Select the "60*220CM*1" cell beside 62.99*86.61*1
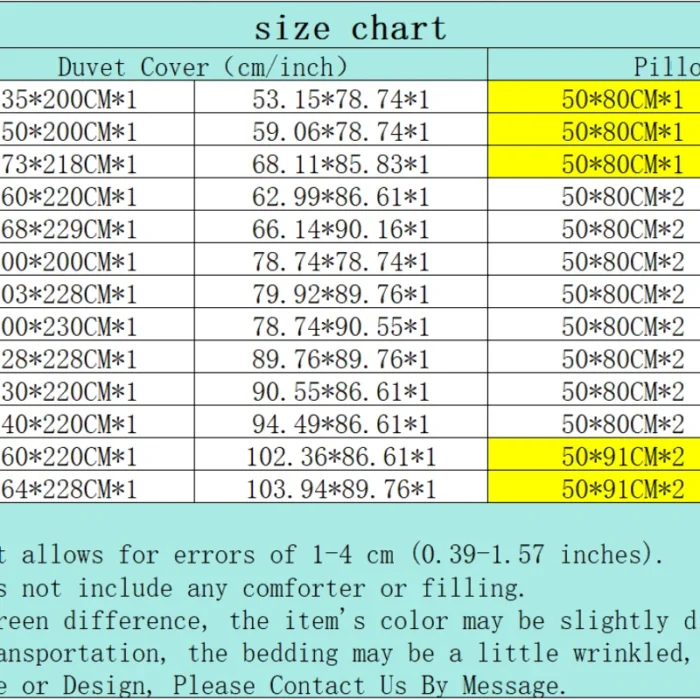Screen dimensions: 700x700 point(97,195)
